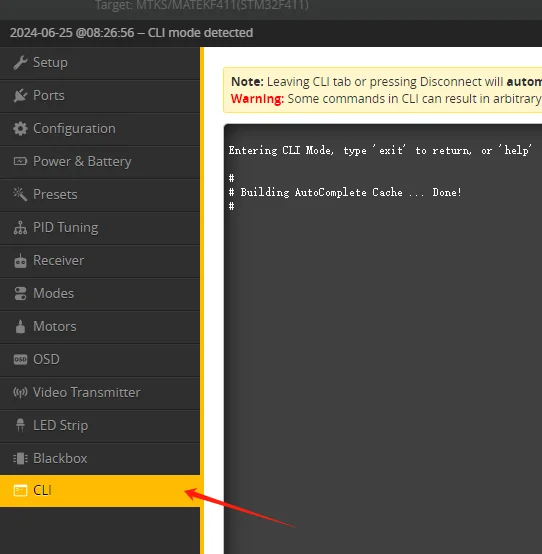The height and width of the screenshot is (554, 542).
Task: Open the PID Tuning tab
Action: click(x=100, y=228)
